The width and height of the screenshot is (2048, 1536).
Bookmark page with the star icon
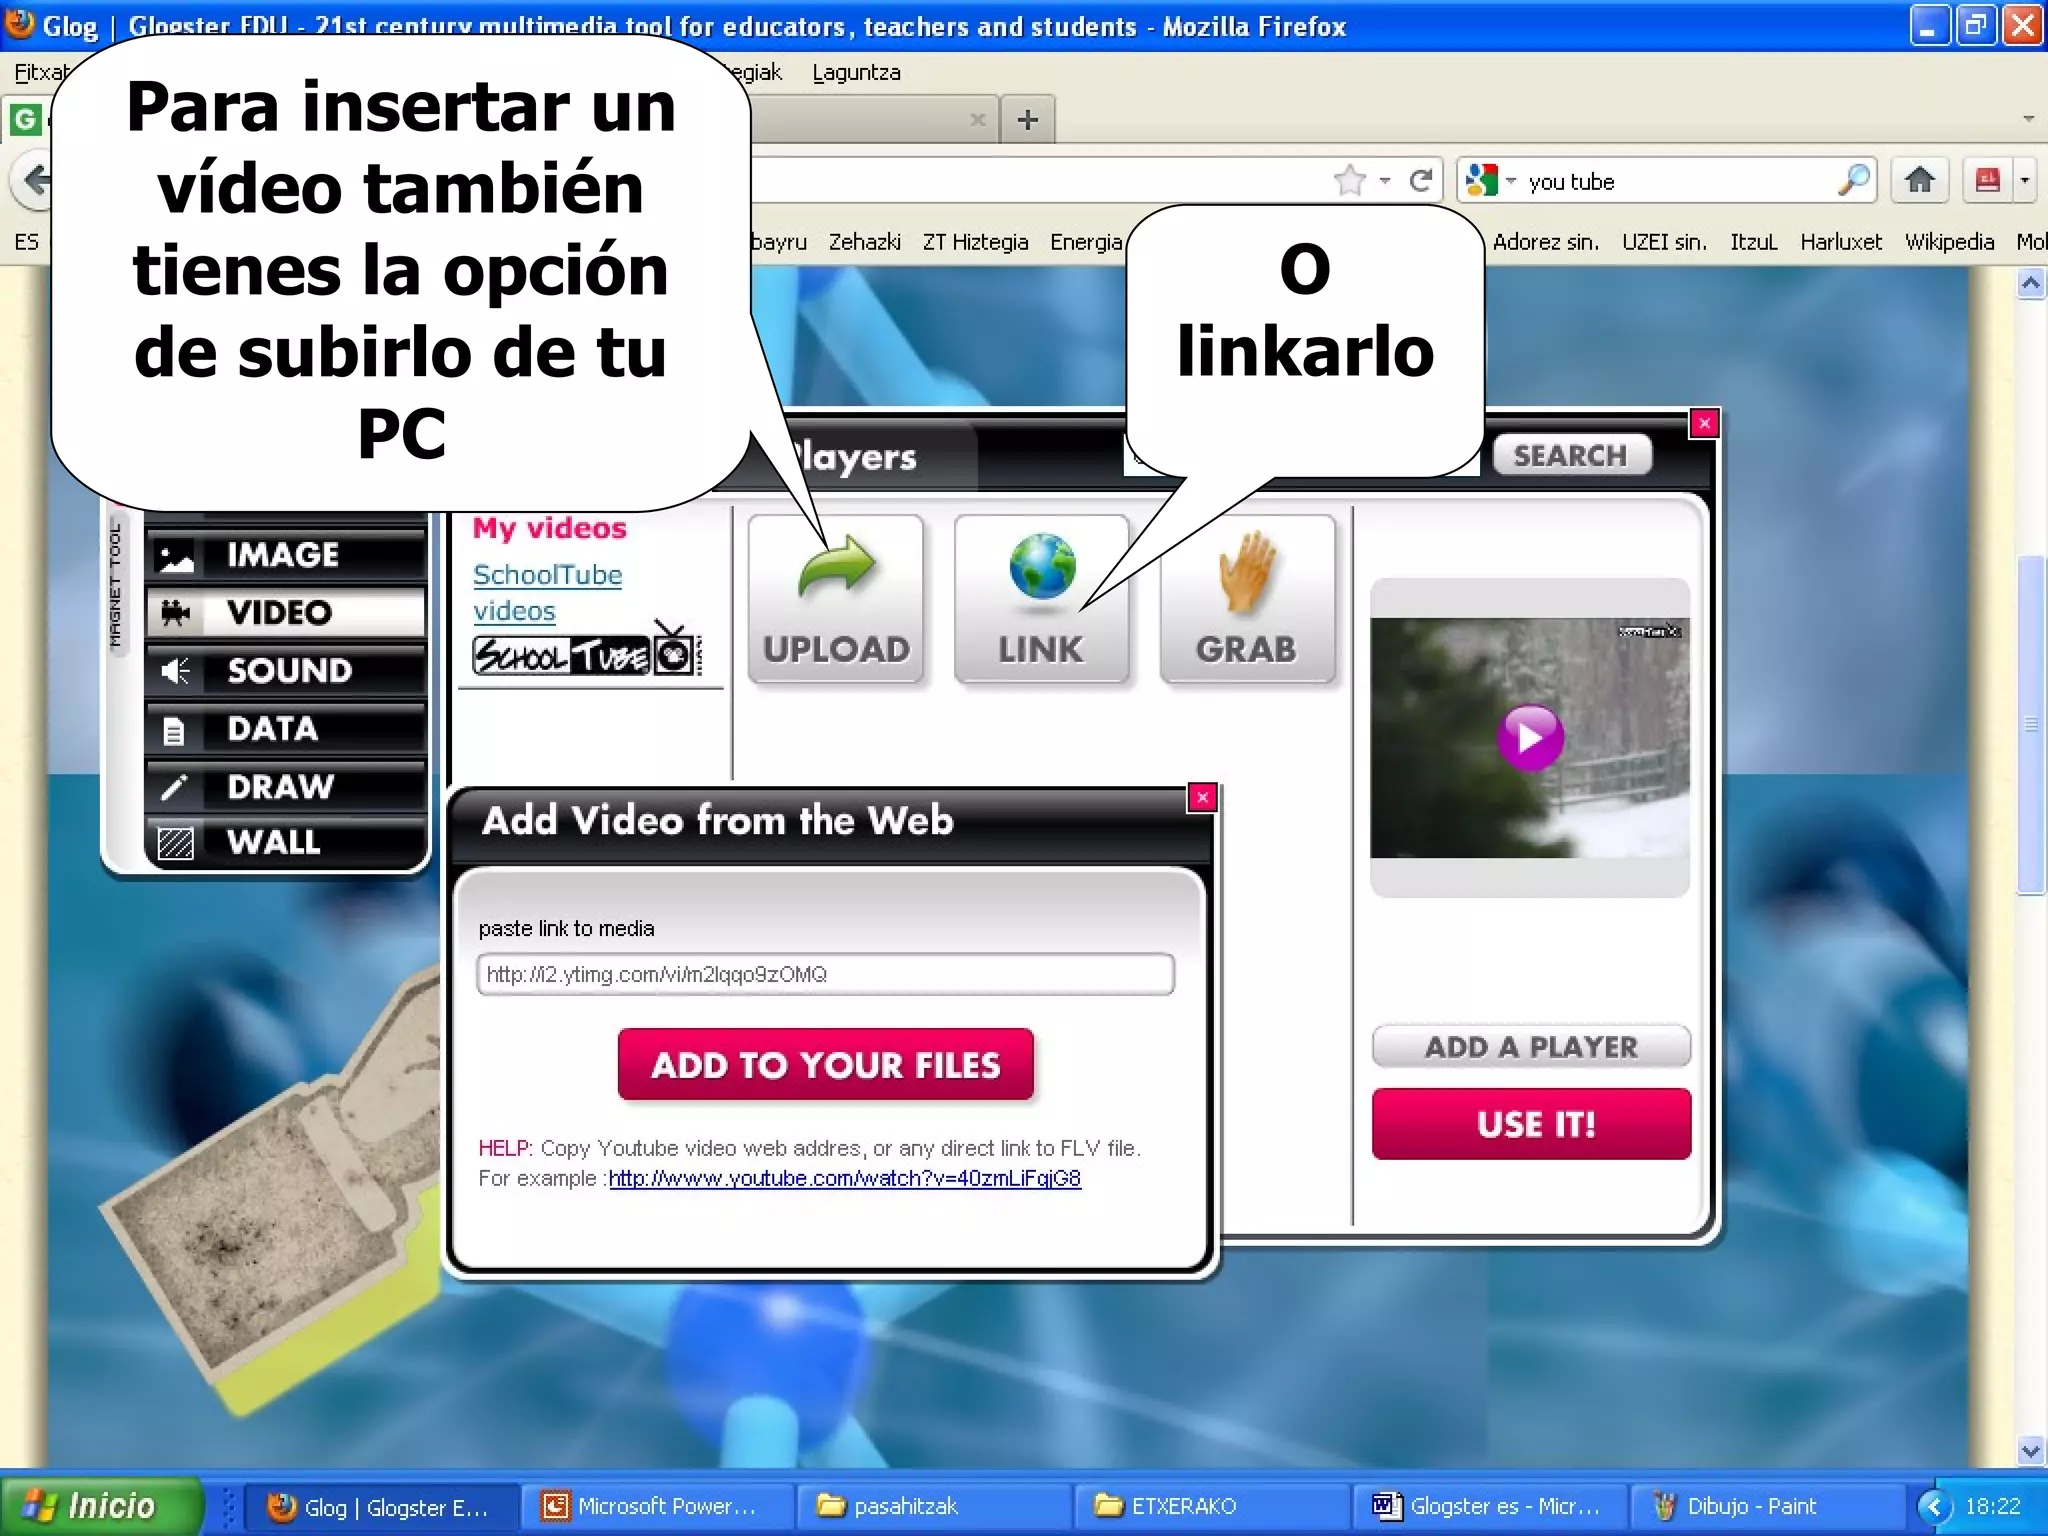click(1350, 181)
